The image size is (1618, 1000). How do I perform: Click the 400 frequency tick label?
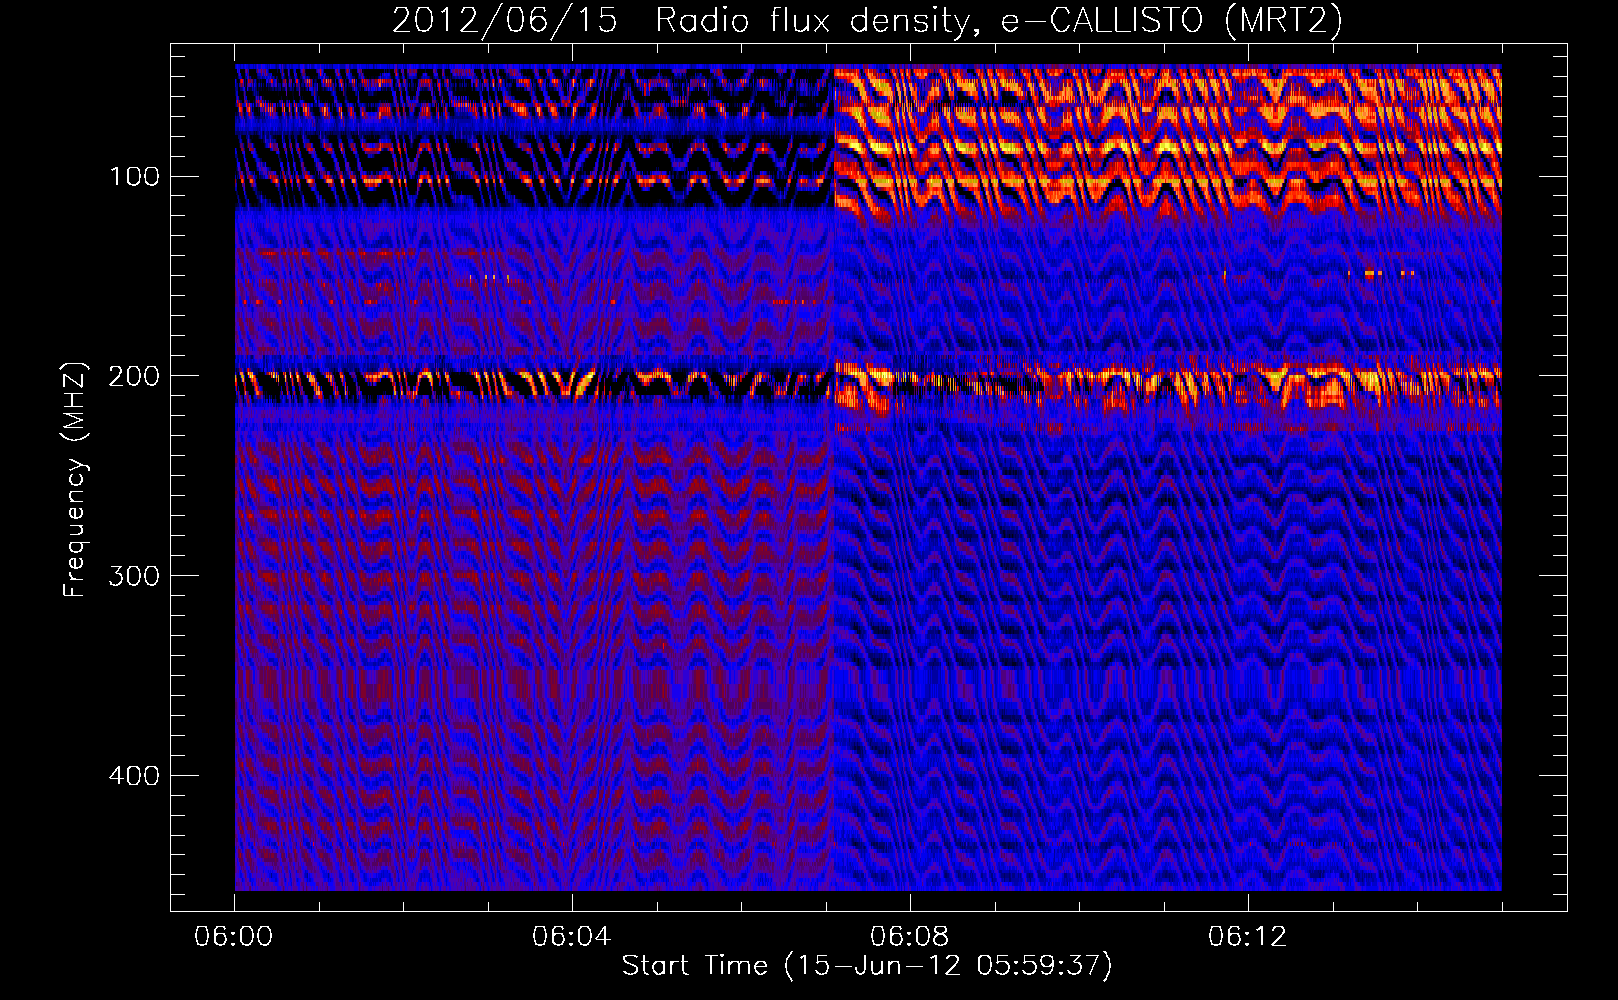(x=134, y=776)
